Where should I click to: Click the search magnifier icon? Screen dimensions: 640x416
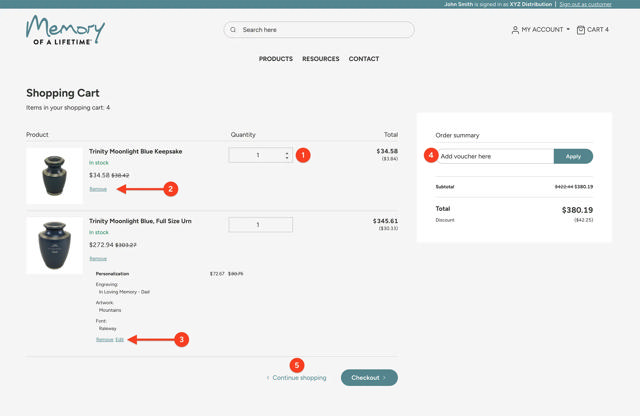(x=233, y=30)
